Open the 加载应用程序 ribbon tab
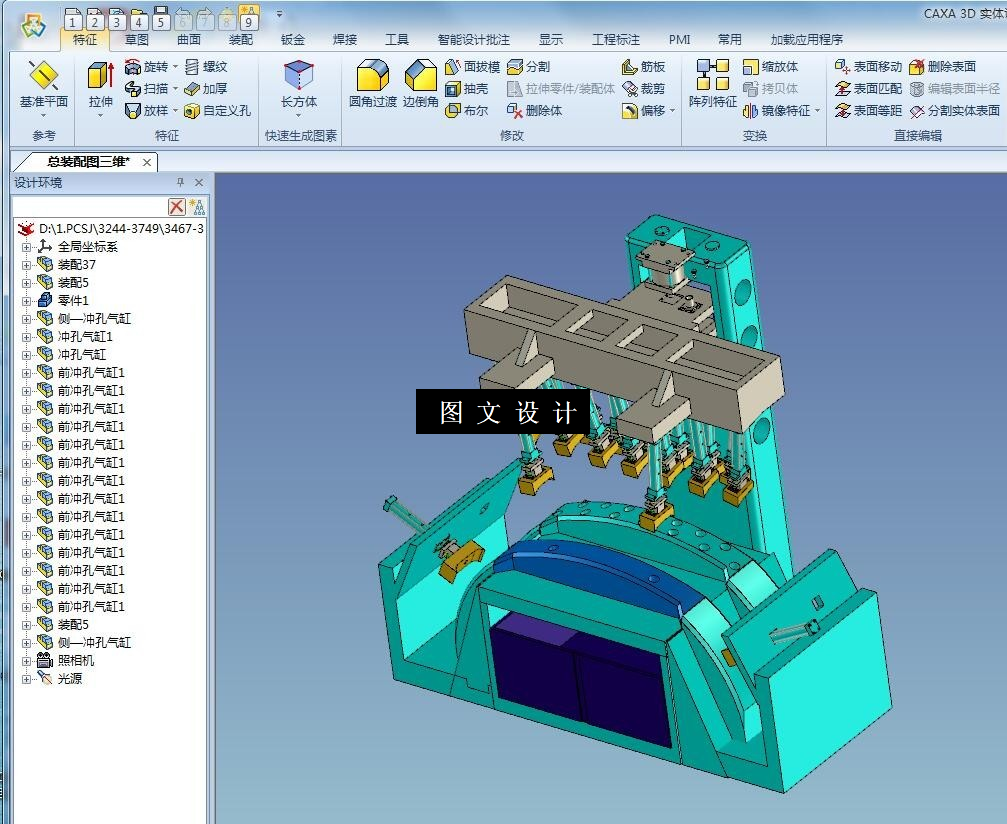1007x824 pixels. pos(807,40)
